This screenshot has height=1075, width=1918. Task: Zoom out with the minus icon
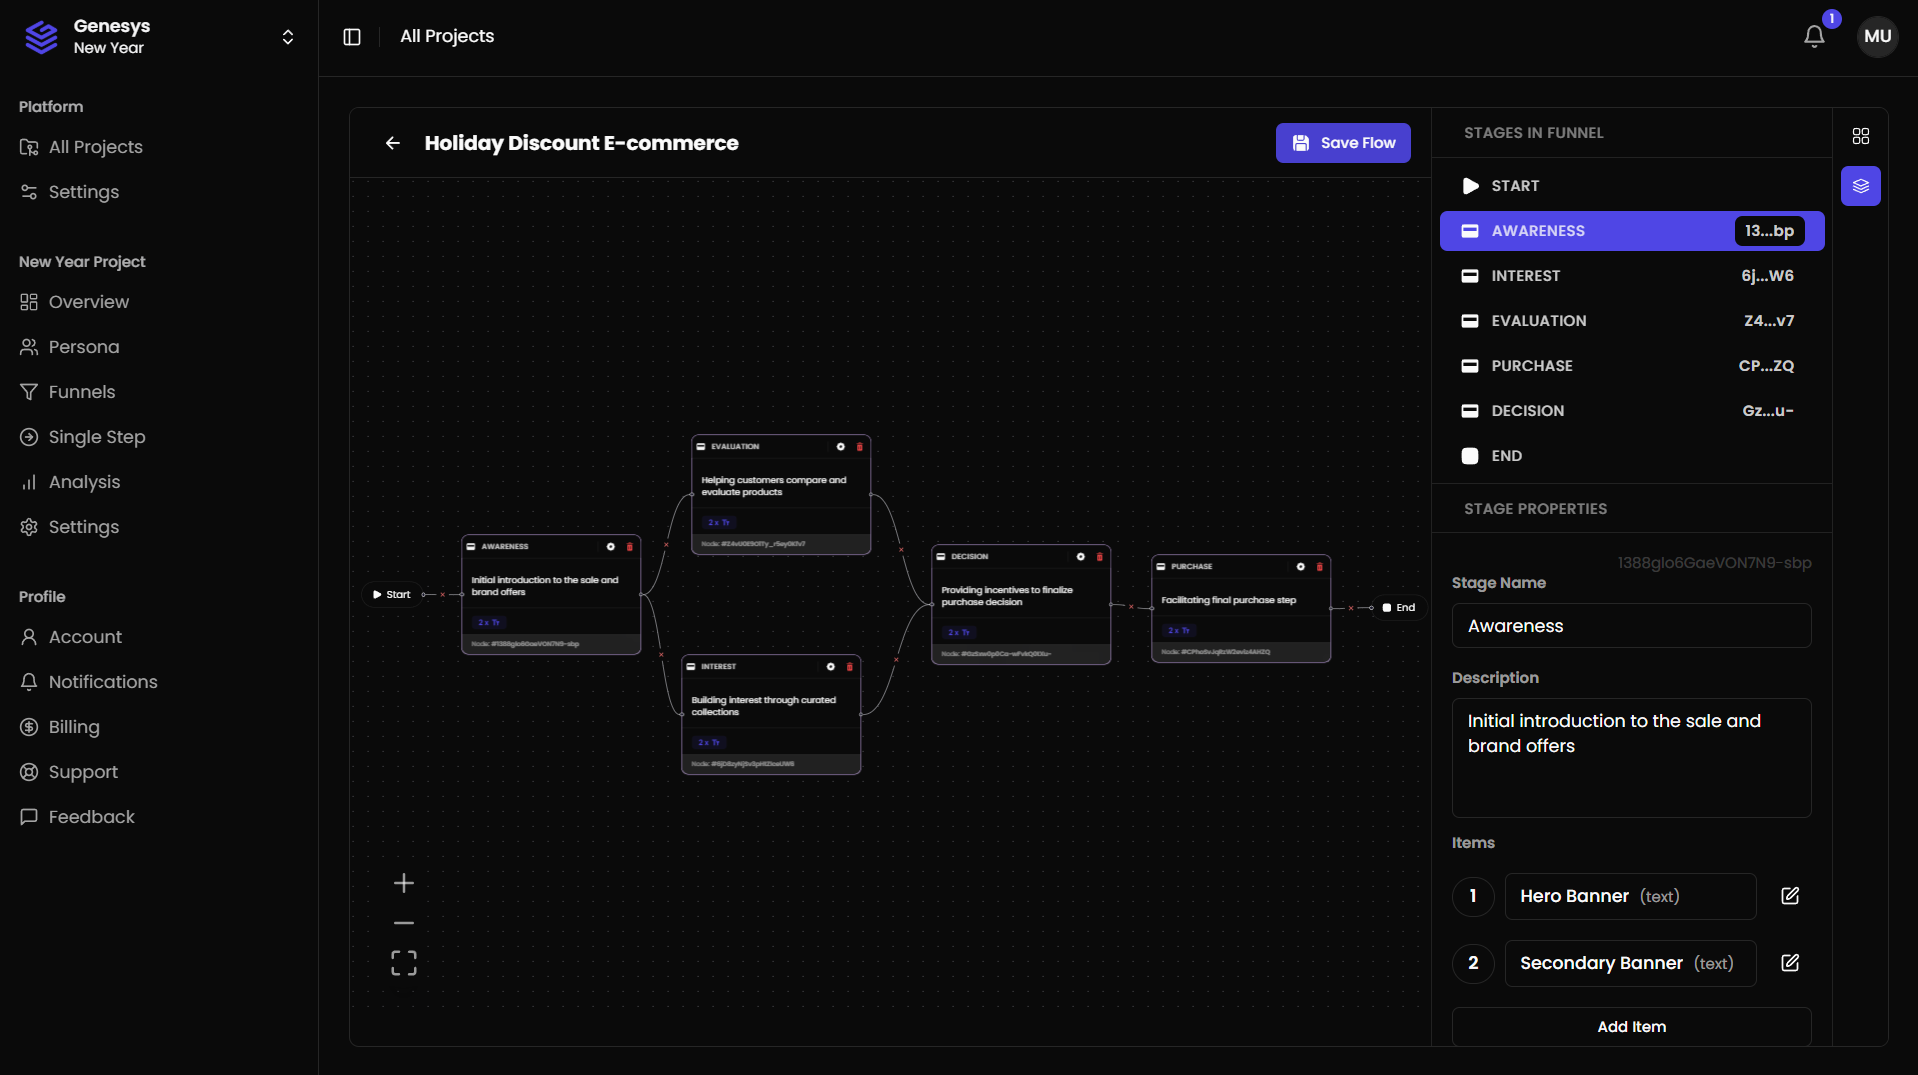404,923
